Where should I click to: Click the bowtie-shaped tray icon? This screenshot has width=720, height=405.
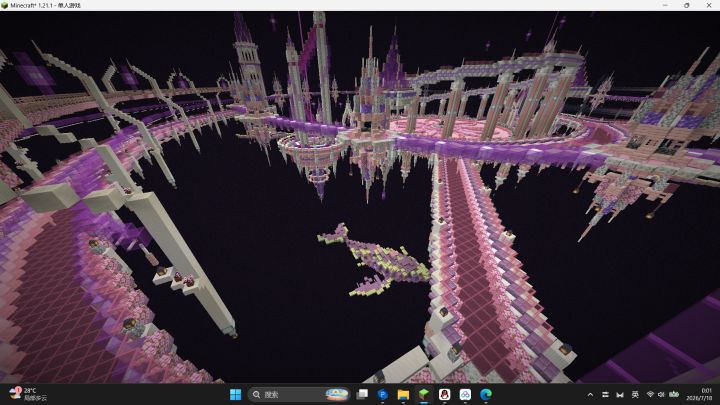[x=620, y=394]
